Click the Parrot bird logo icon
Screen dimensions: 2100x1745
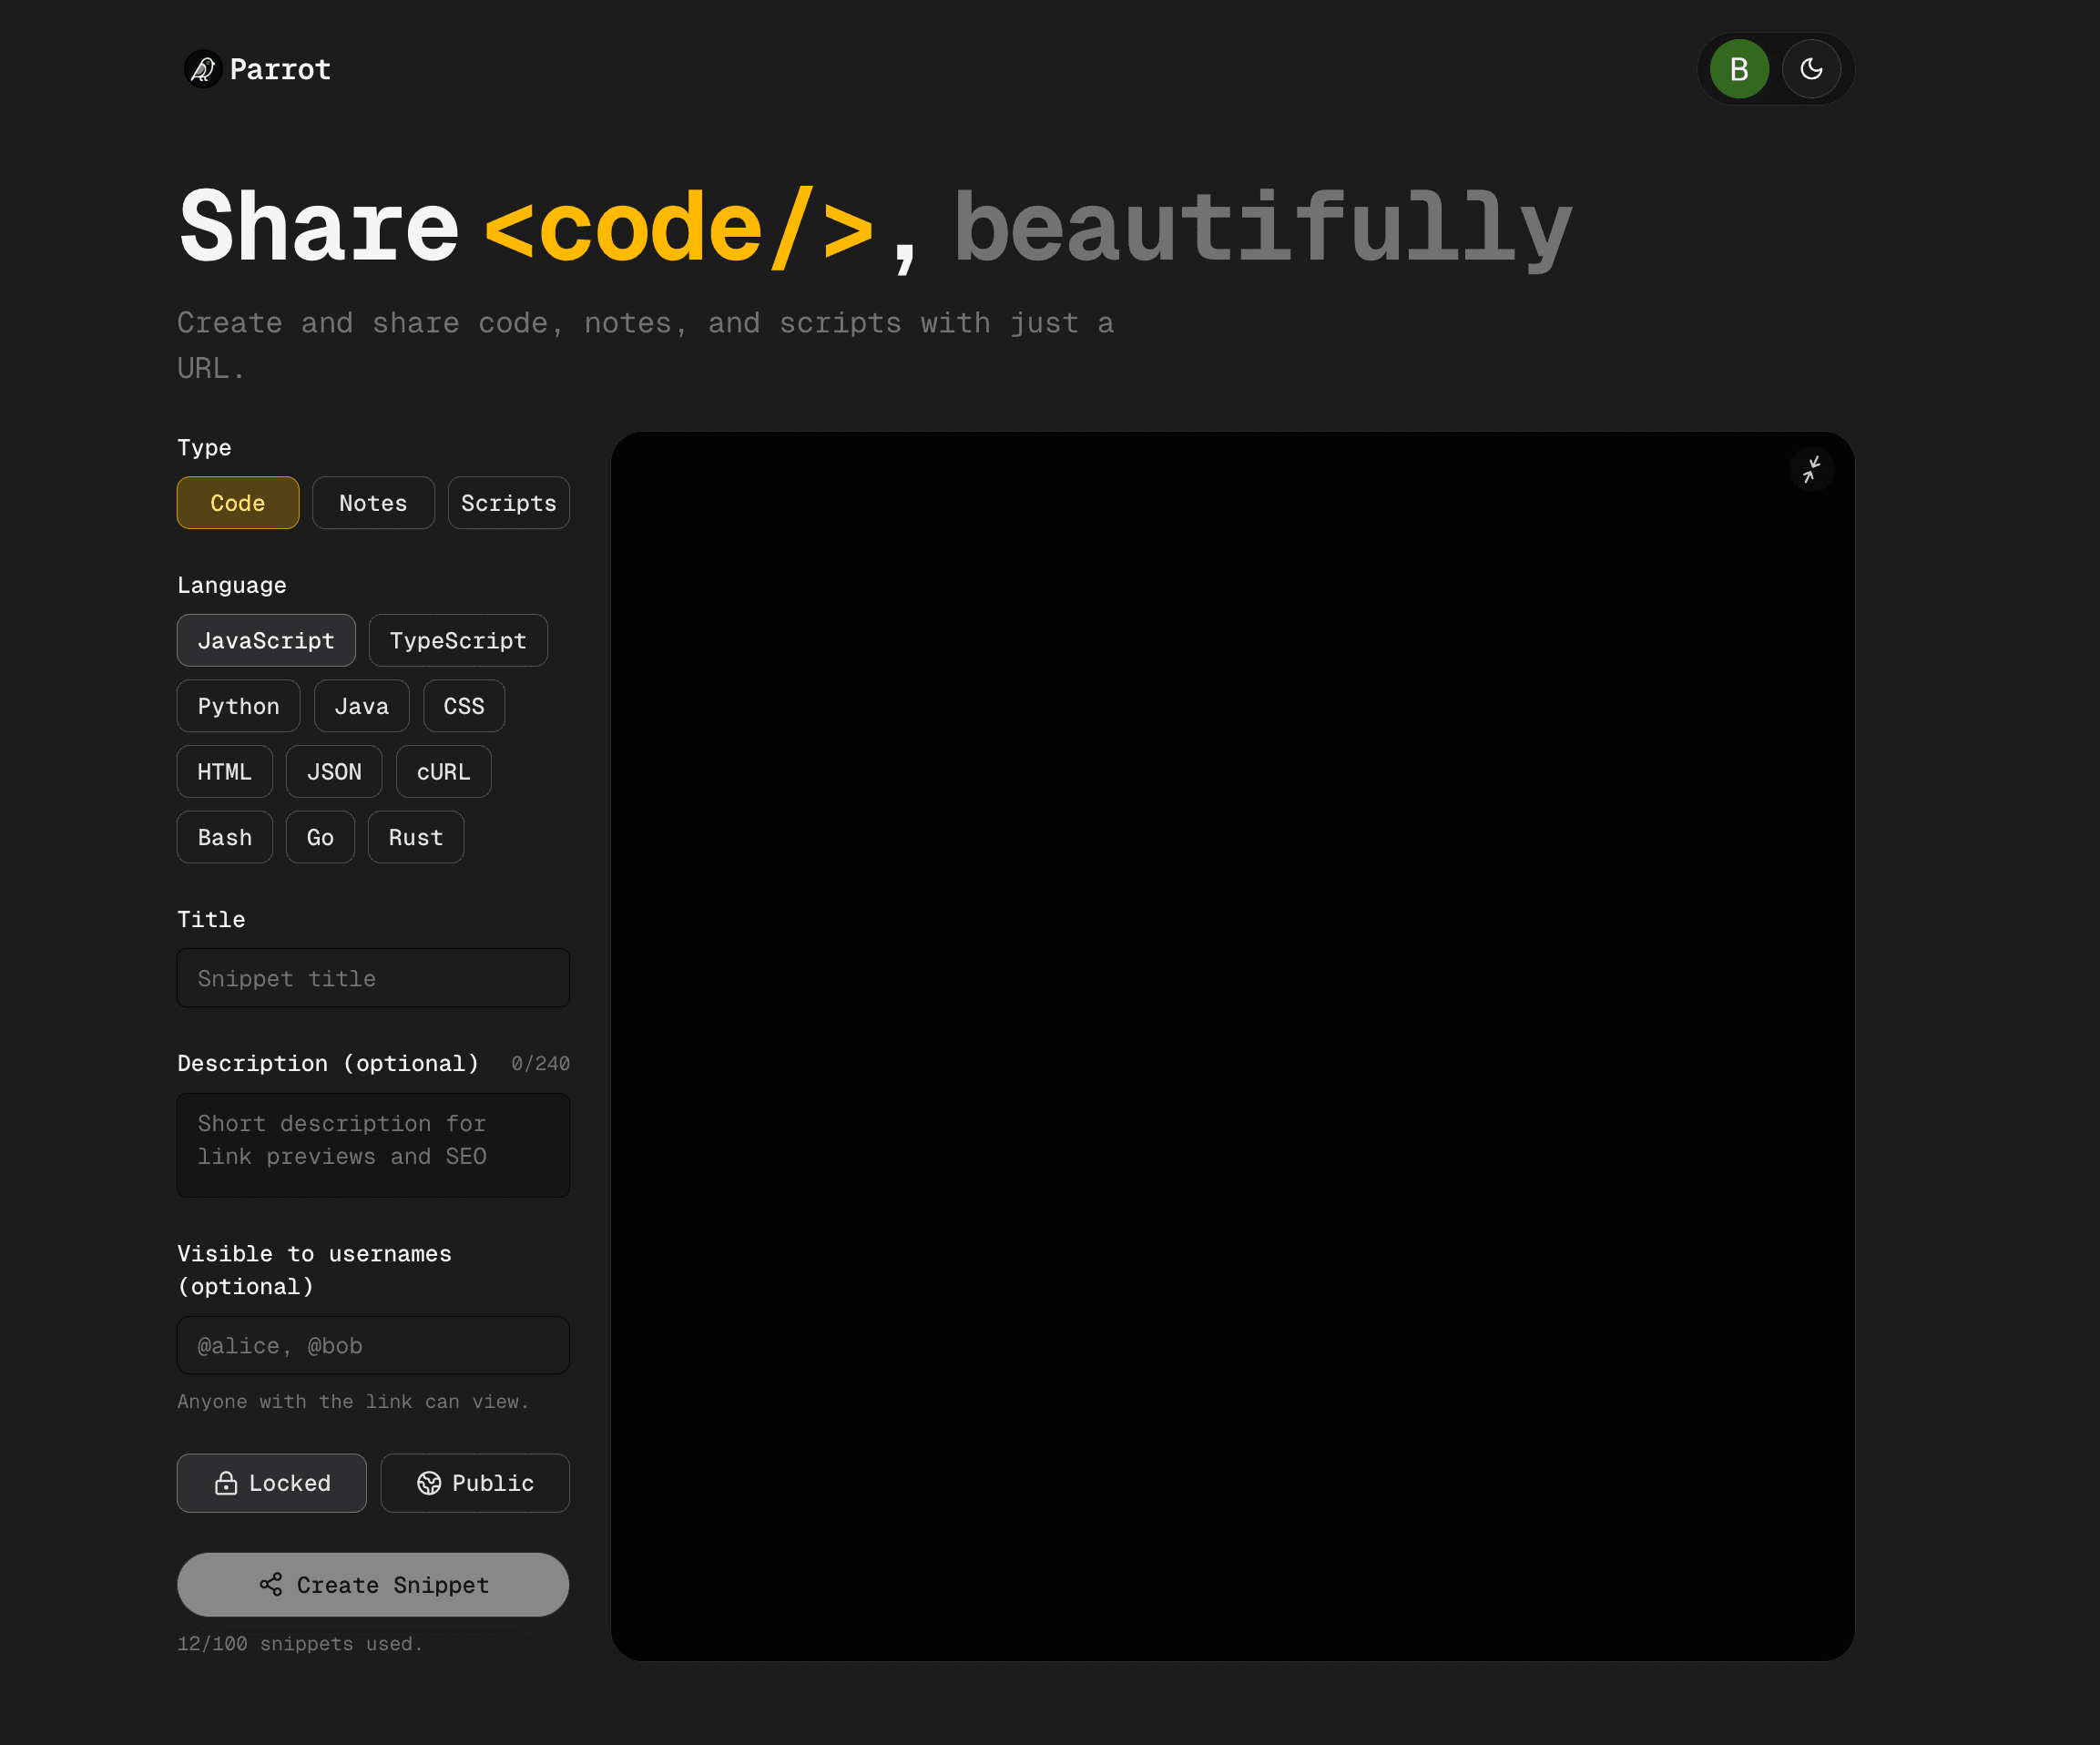pos(203,69)
